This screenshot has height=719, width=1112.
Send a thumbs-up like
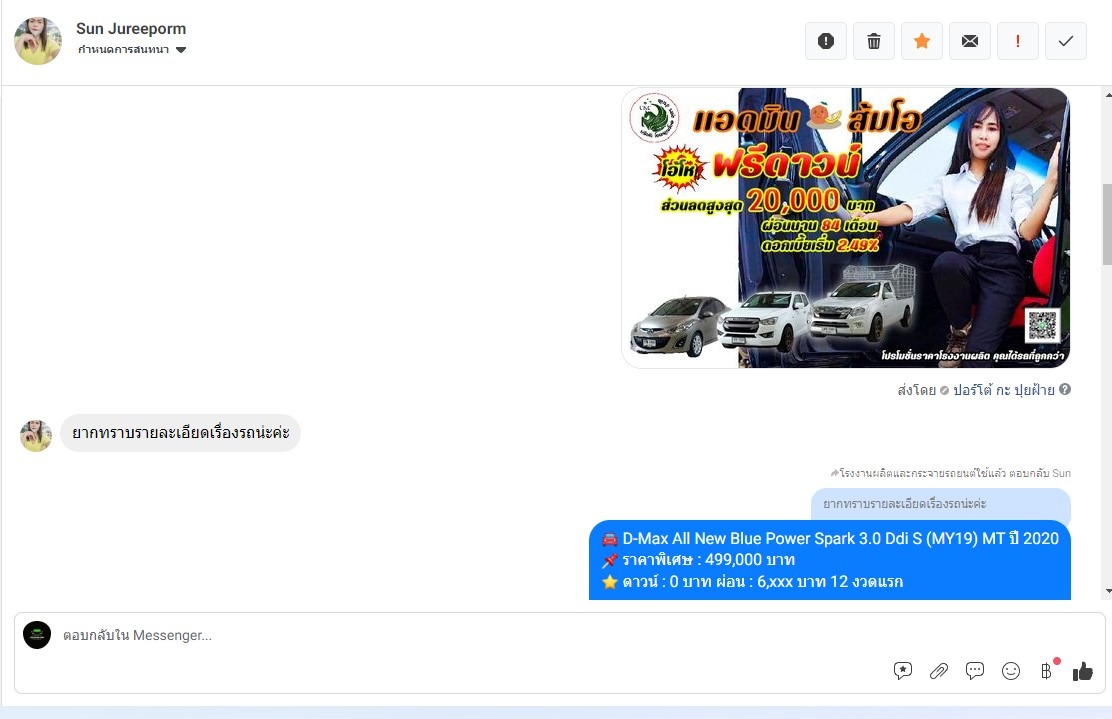tap(1082, 671)
